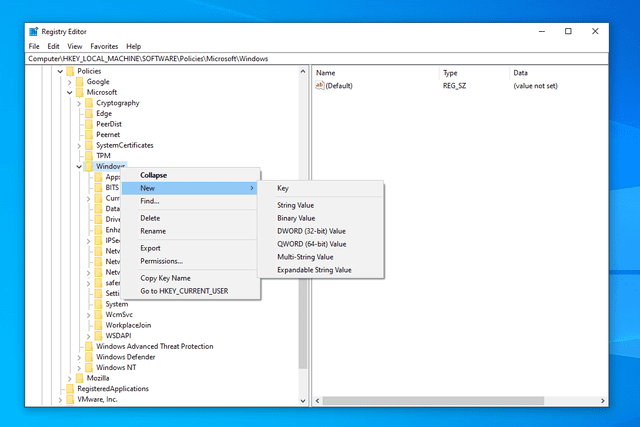Click the WcmSvc folder icon

point(98,314)
